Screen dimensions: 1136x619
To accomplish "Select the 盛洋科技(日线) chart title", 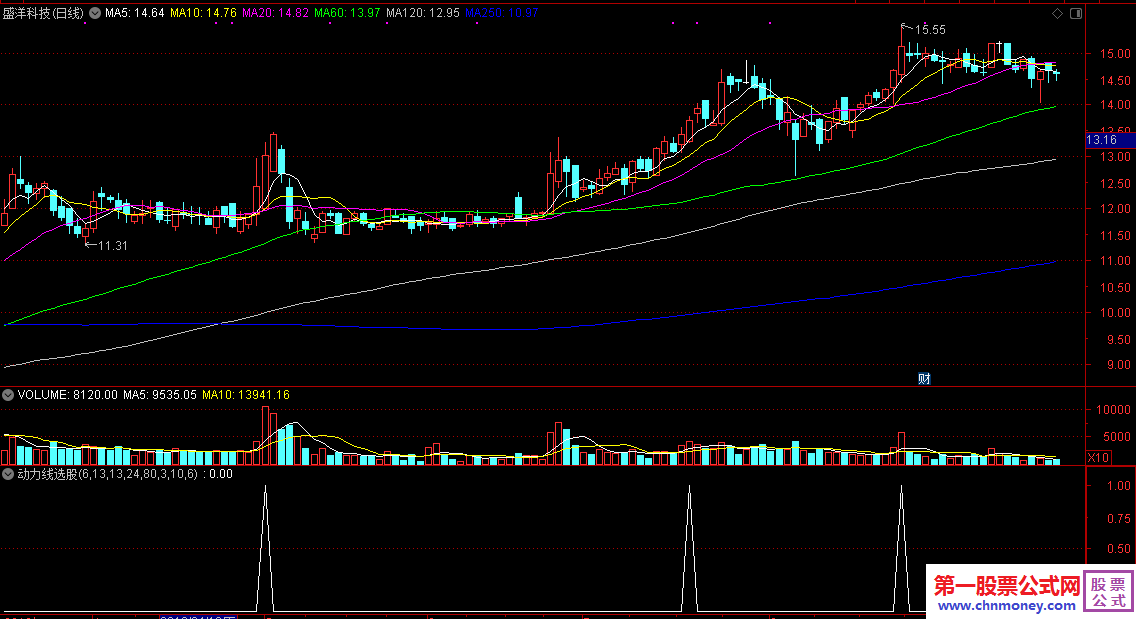I will tap(43, 13).
